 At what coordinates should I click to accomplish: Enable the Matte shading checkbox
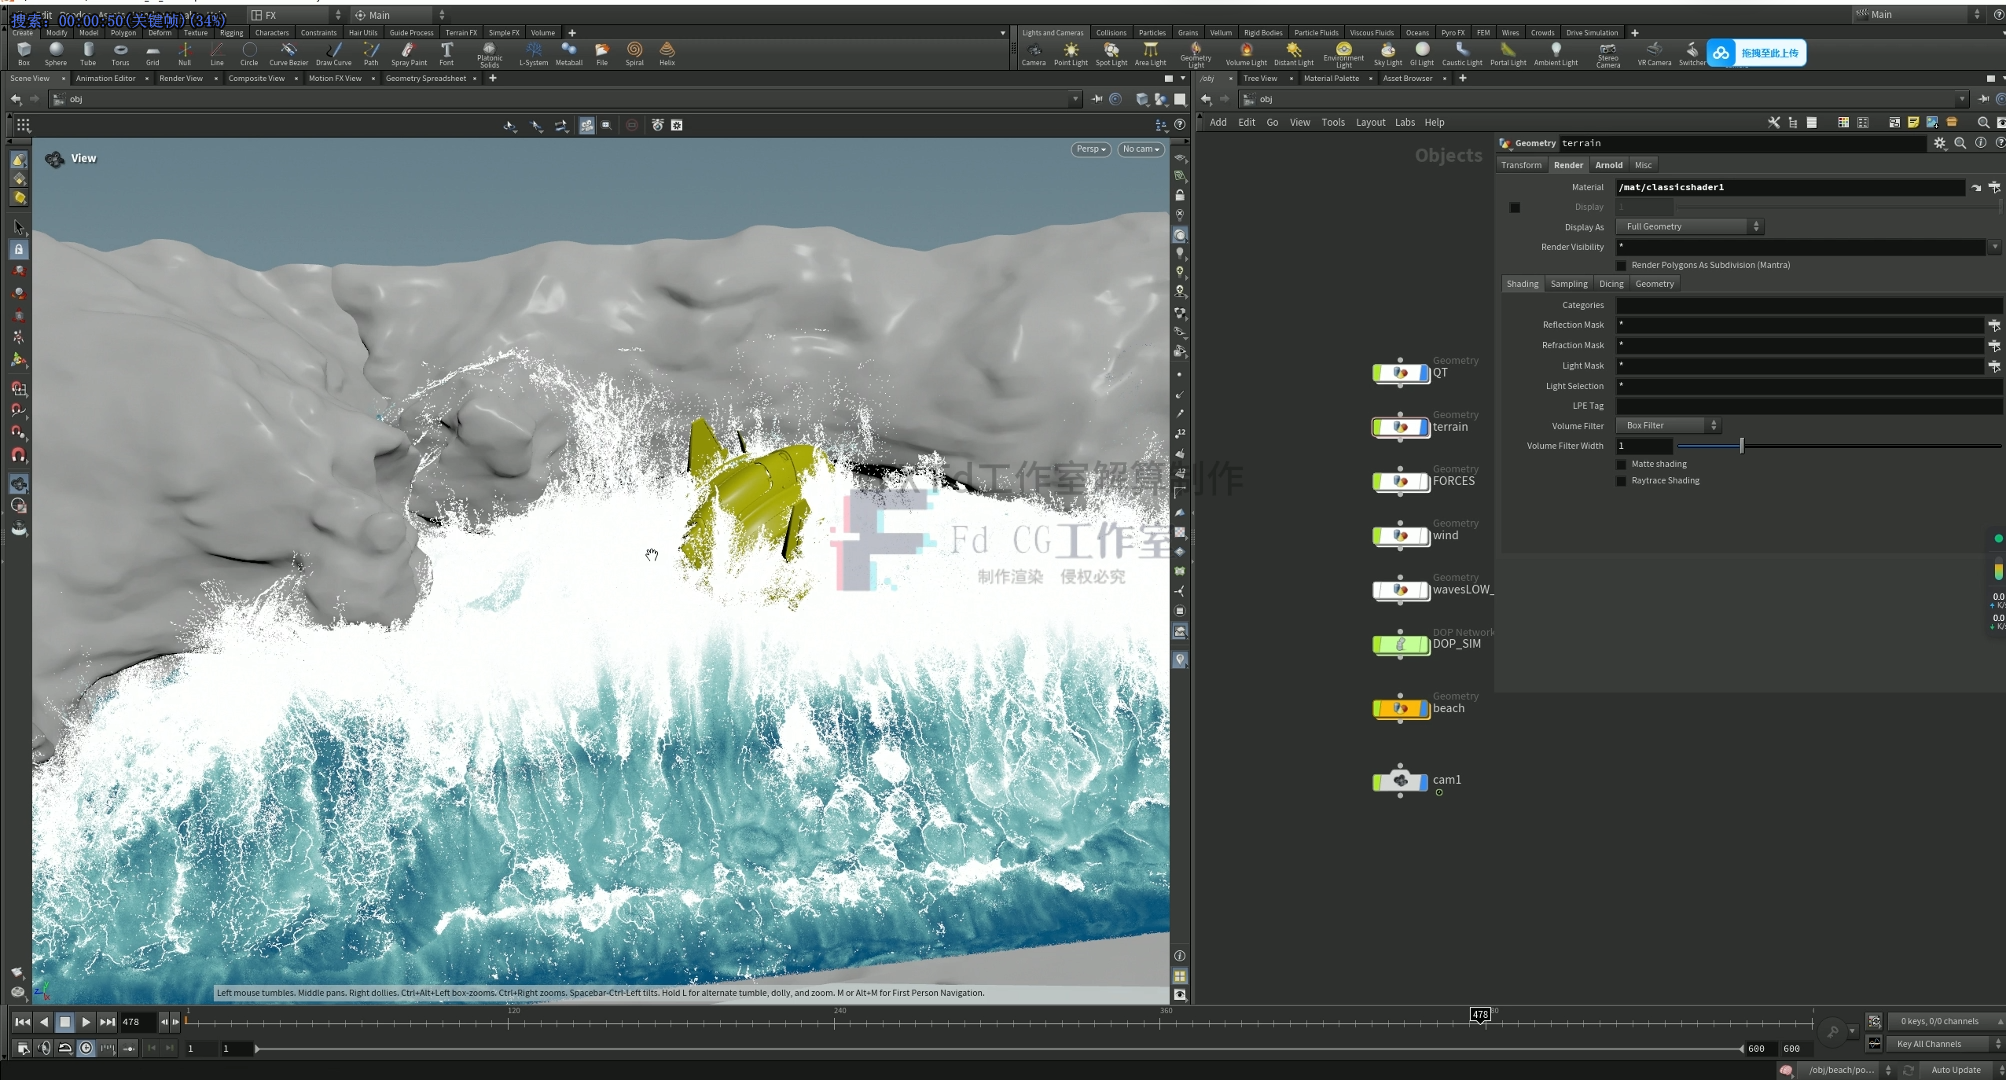pyautogui.click(x=1621, y=463)
